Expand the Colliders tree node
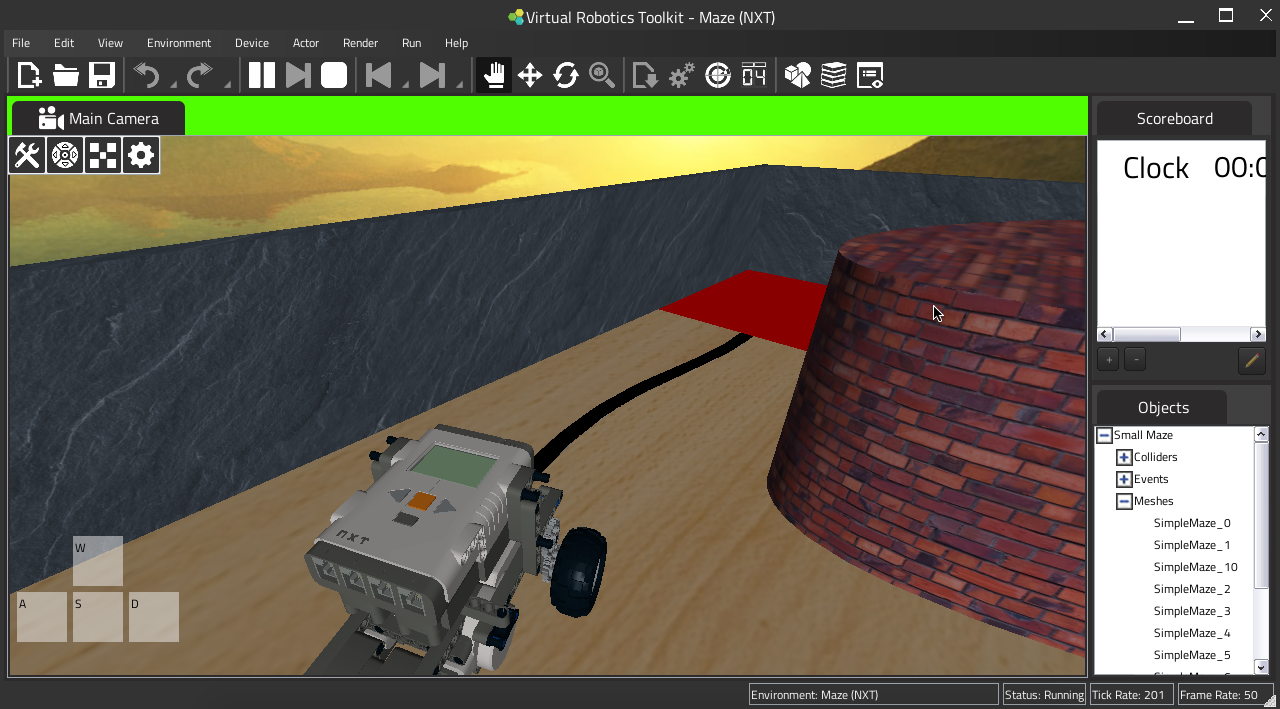 [x=1124, y=458]
